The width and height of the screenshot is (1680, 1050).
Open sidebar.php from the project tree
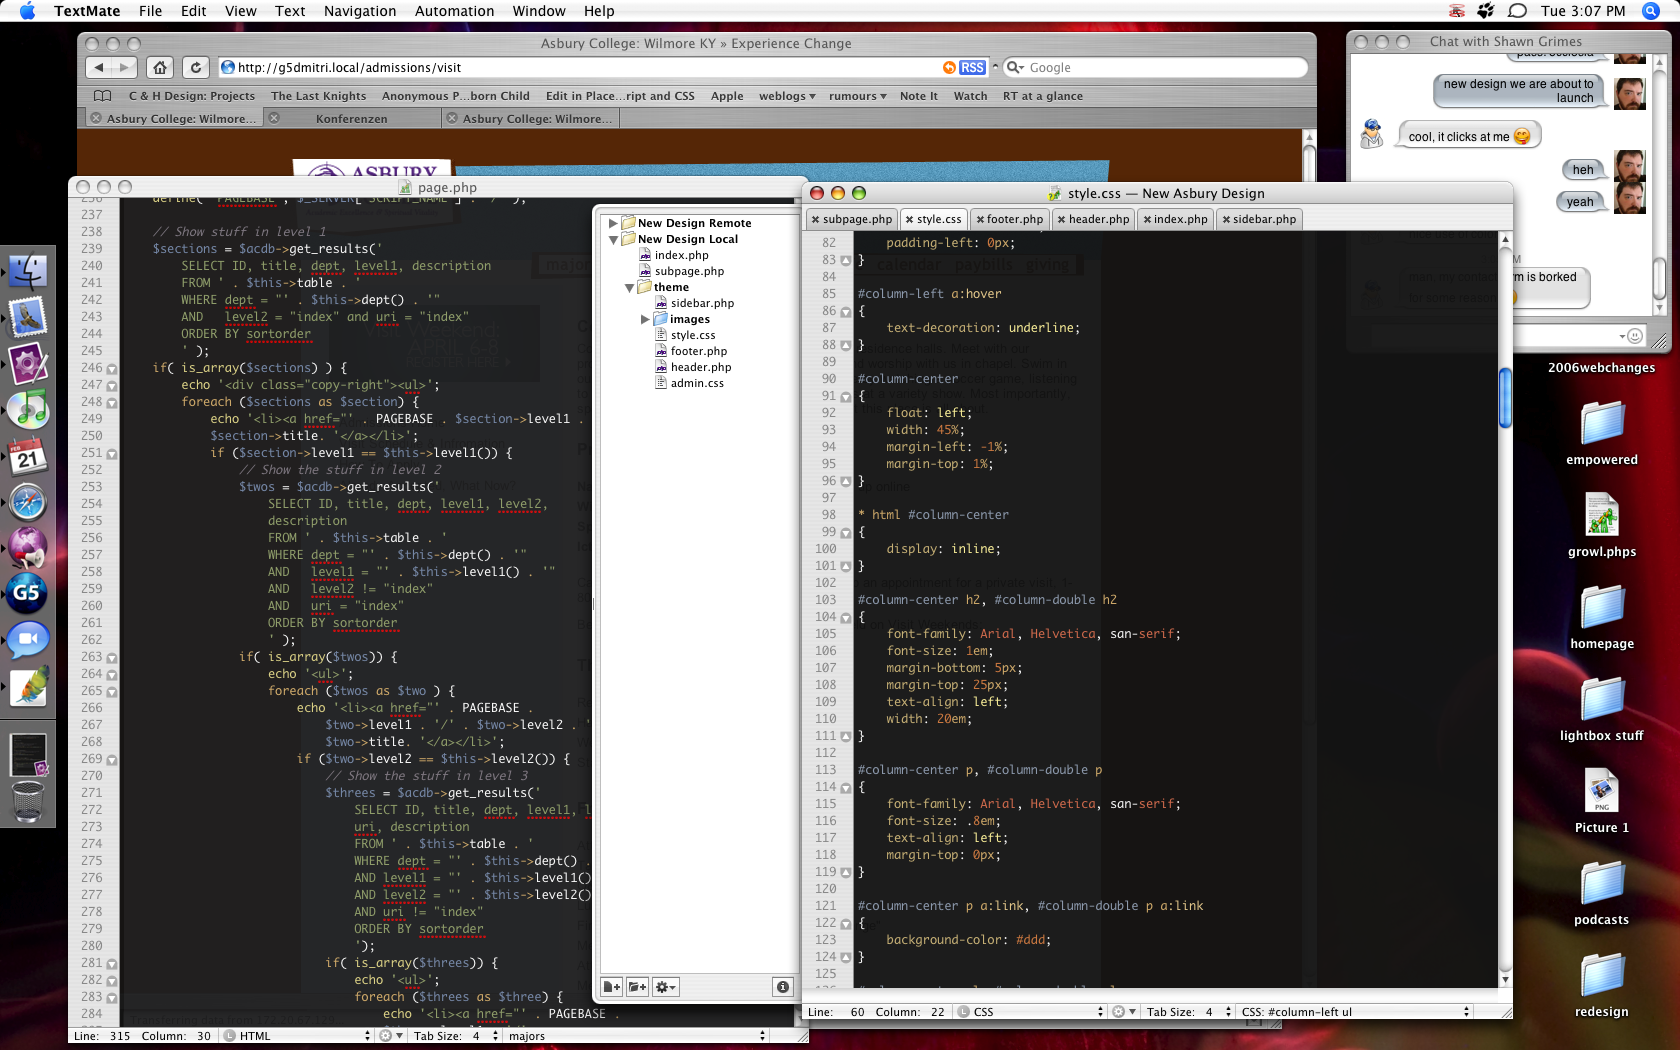[702, 303]
